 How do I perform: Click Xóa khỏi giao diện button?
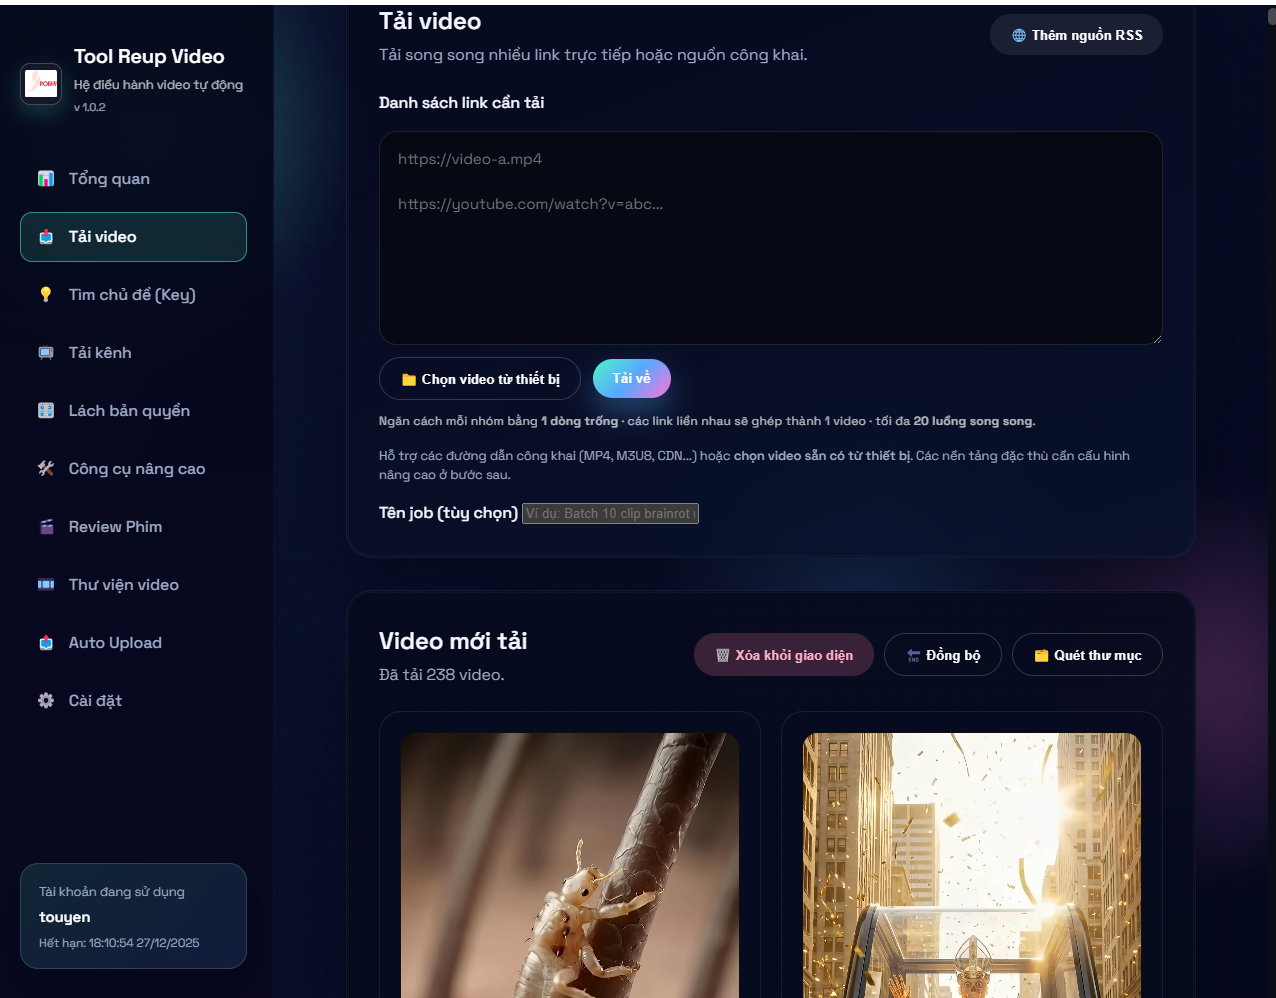(784, 655)
